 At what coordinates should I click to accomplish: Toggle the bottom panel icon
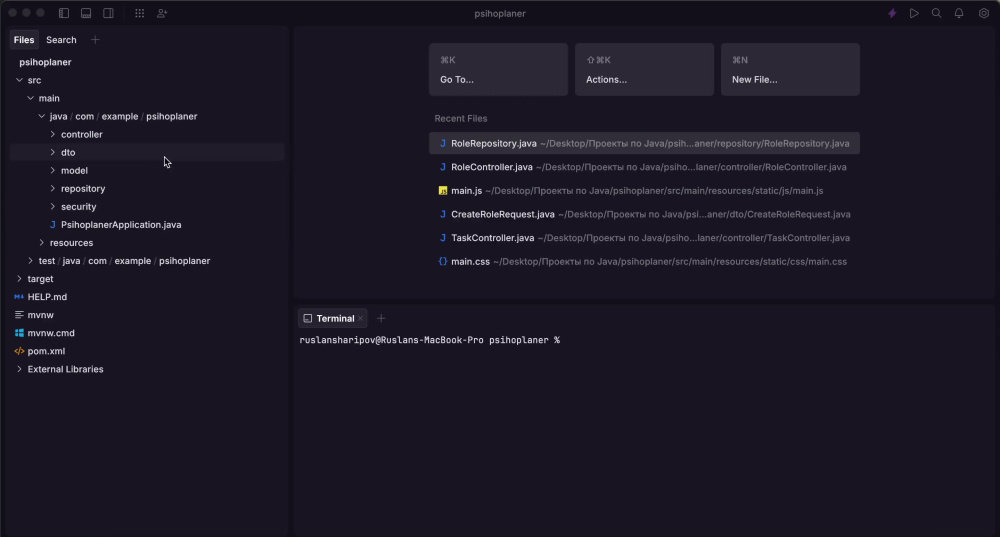pyautogui.click(x=86, y=13)
